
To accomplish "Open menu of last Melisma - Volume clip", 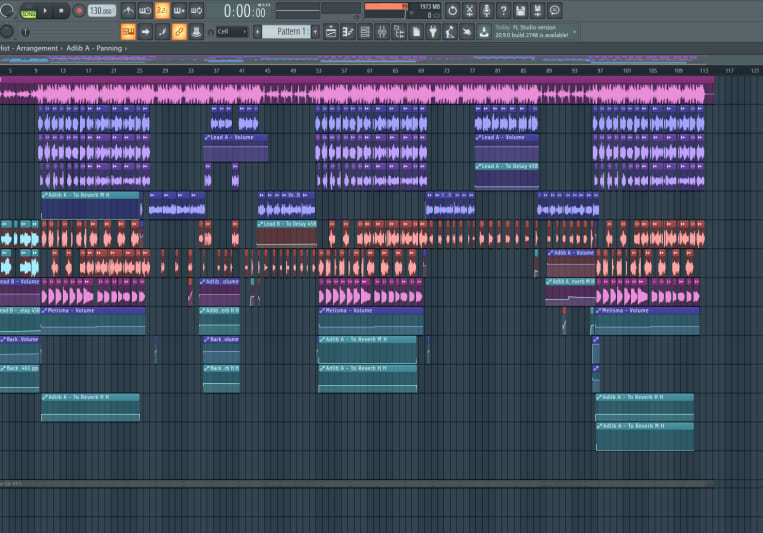I will 599,311.
